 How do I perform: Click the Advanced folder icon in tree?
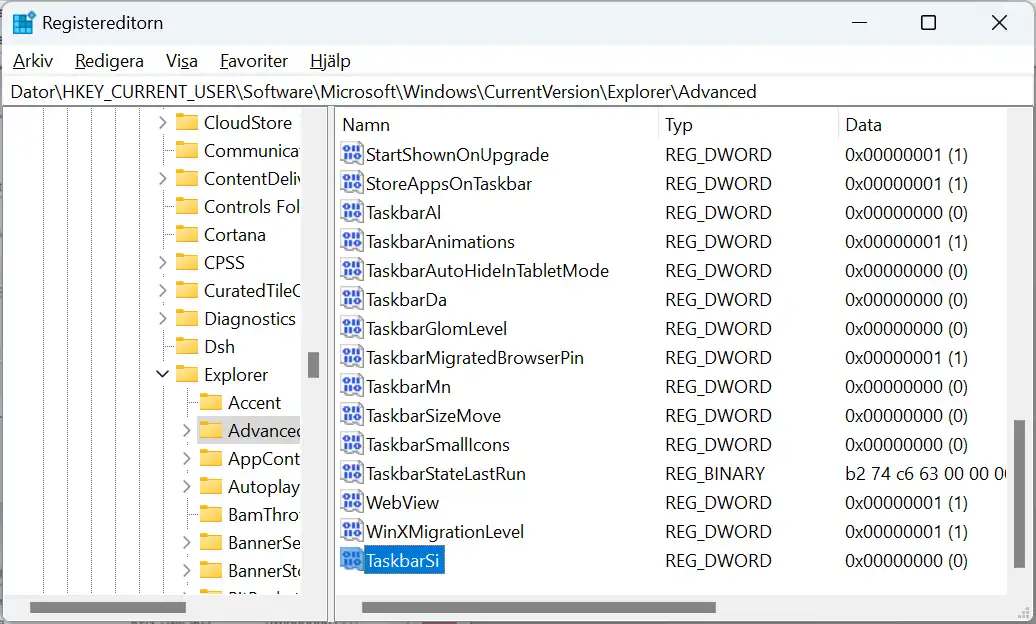211,430
